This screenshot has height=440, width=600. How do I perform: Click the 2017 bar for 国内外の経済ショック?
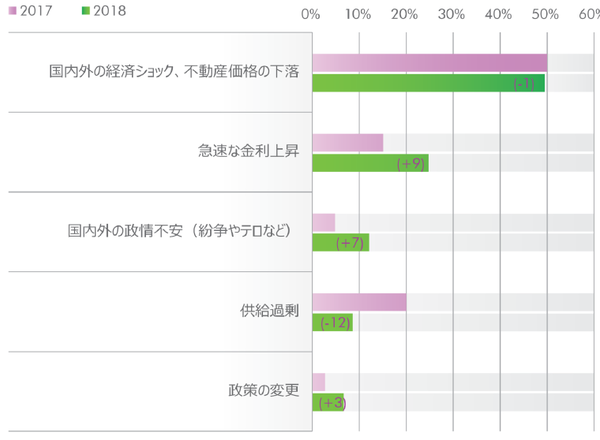click(x=429, y=62)
